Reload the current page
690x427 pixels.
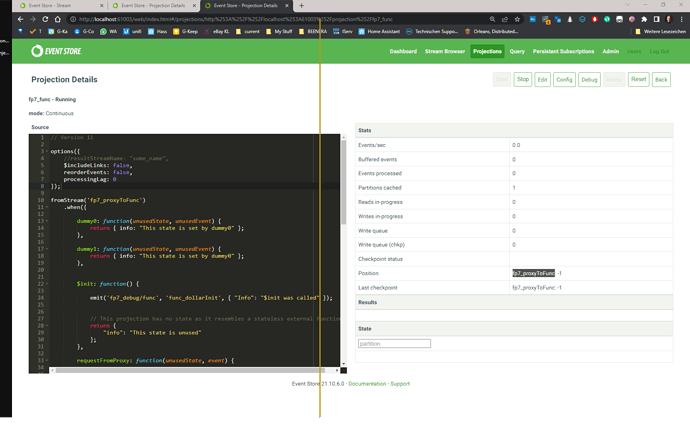[x=45, y=19]
